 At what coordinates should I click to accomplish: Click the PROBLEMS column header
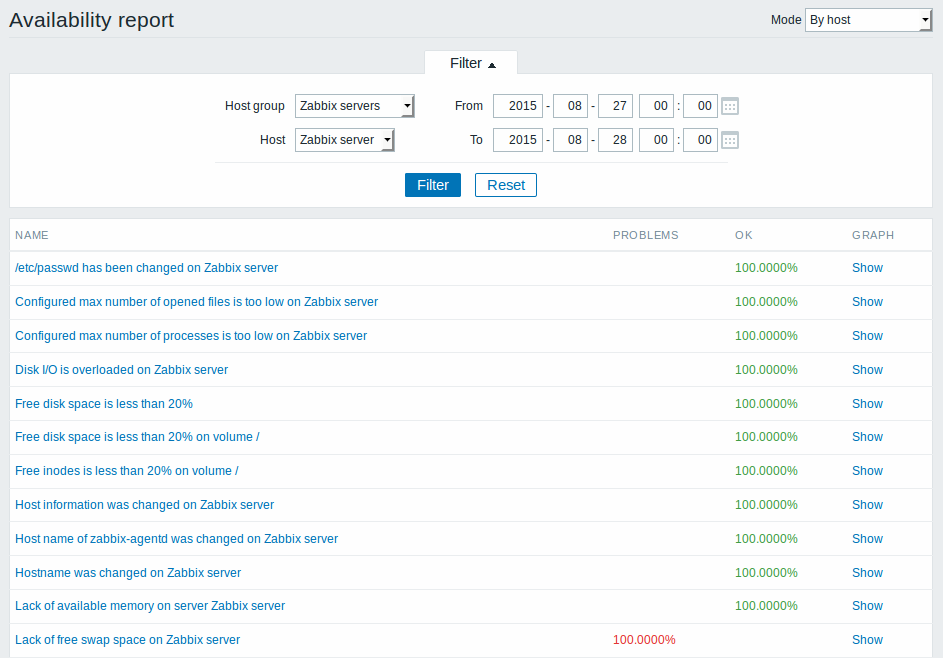645,235
